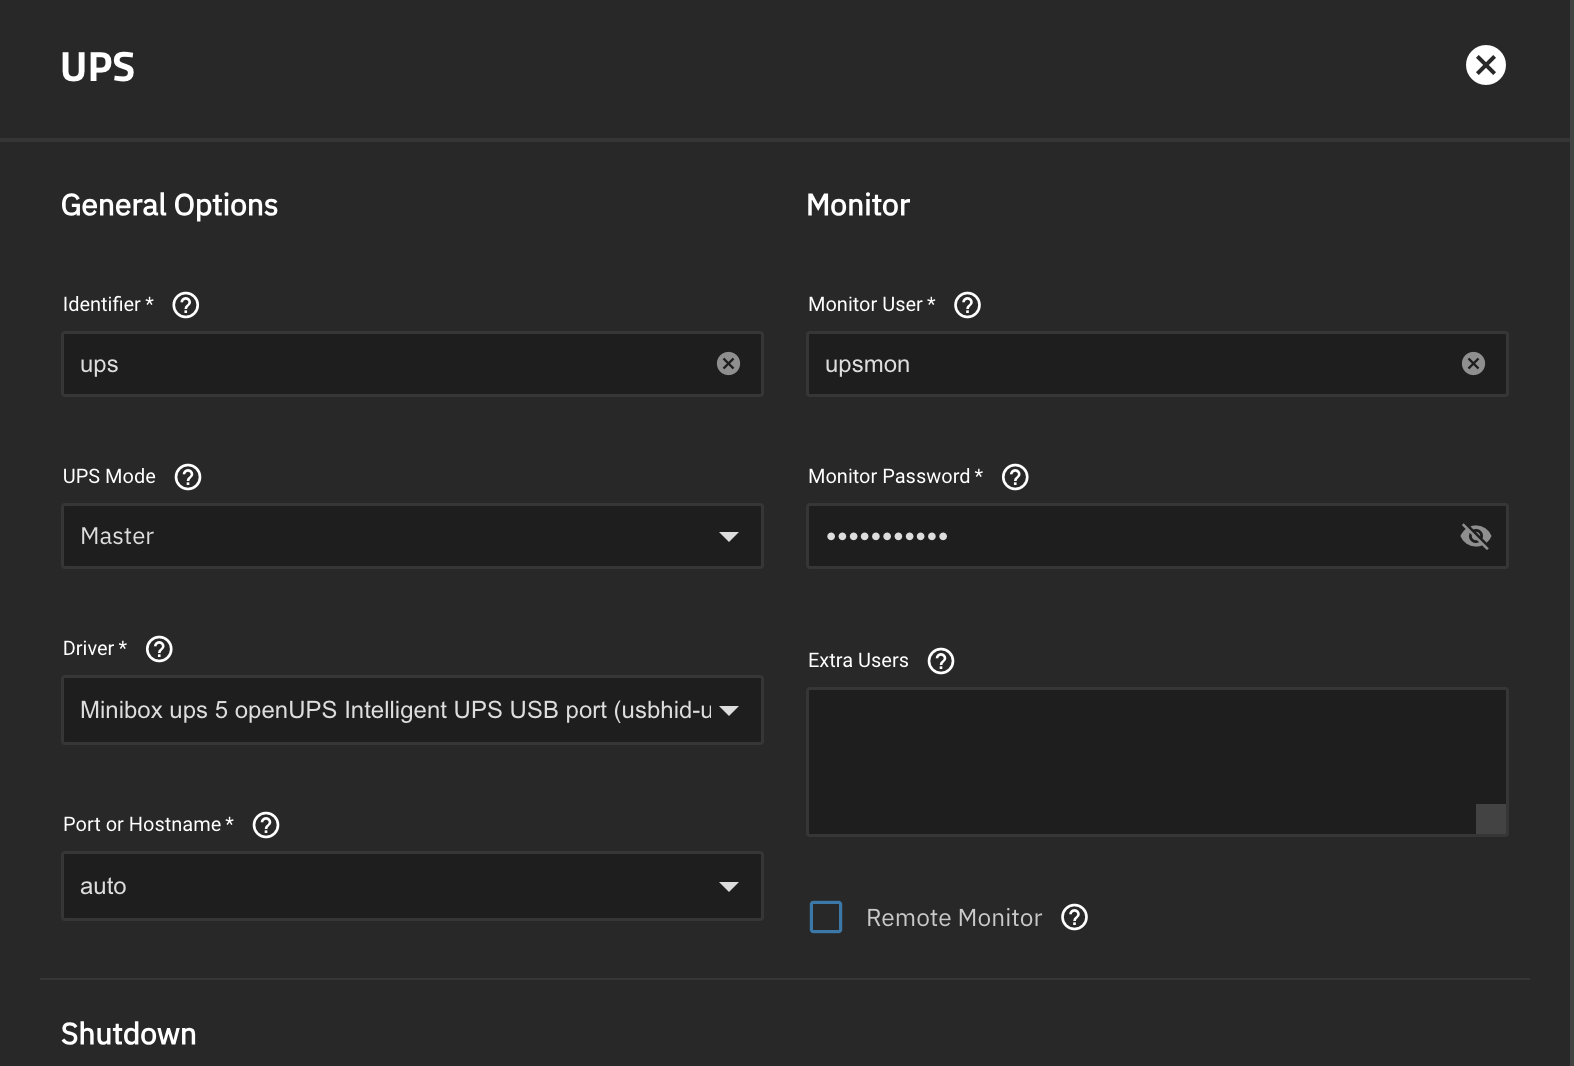Focus the Monitor User text field
Viewport: 1574px width, 1066px height.
[x=1130, y=364]
